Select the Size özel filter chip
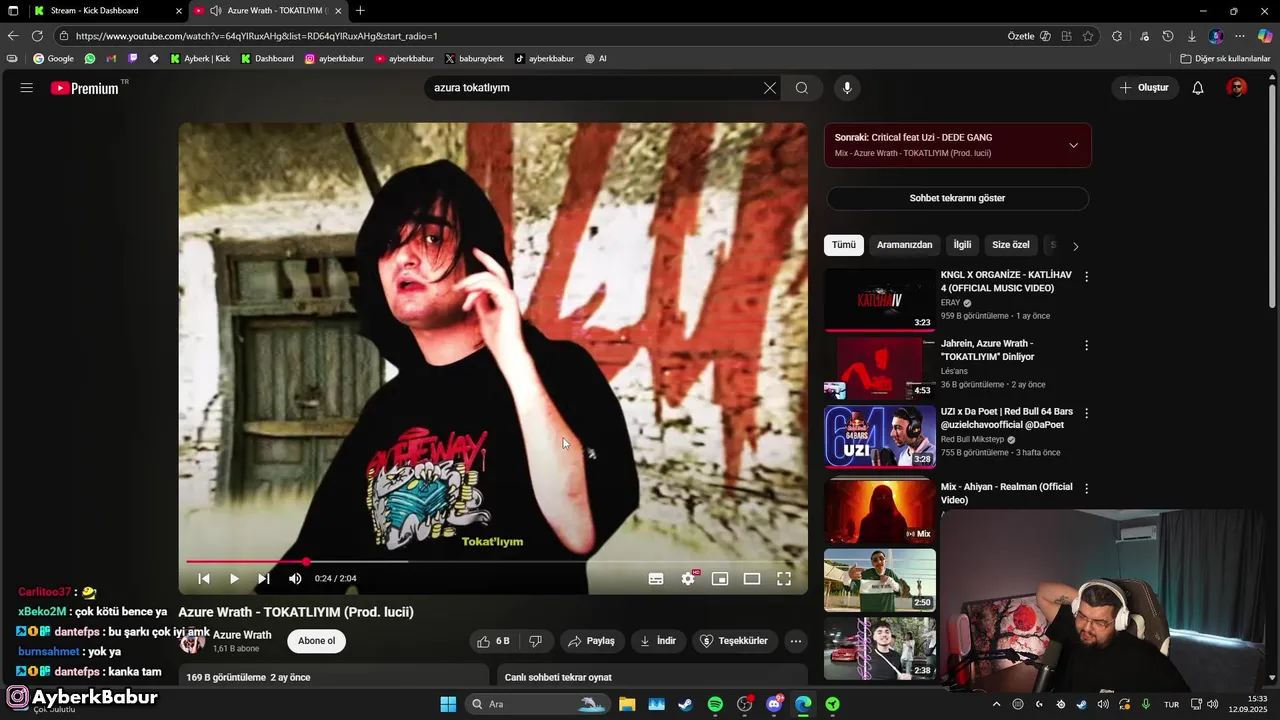 (x=1010, y=245)
